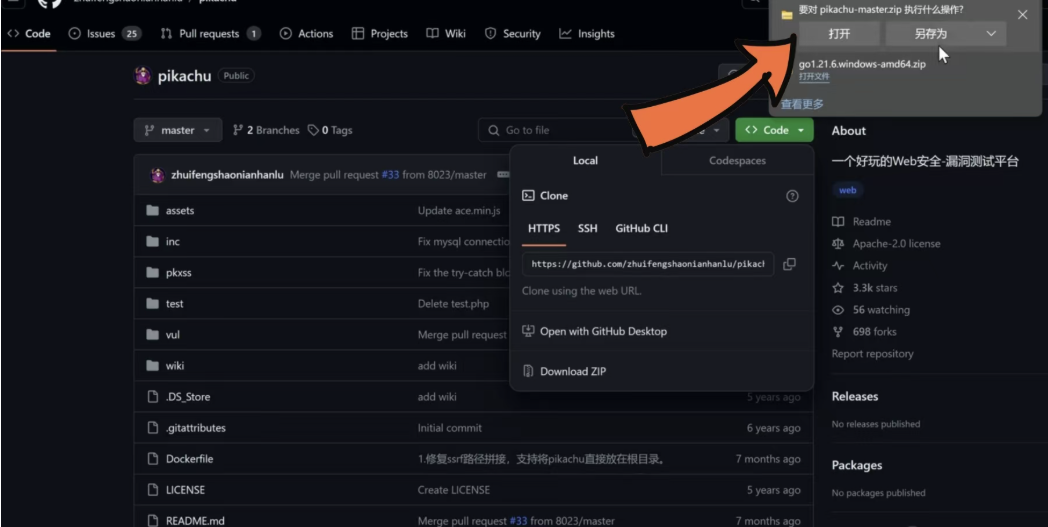Open the Packages section heading

[857, 465]
